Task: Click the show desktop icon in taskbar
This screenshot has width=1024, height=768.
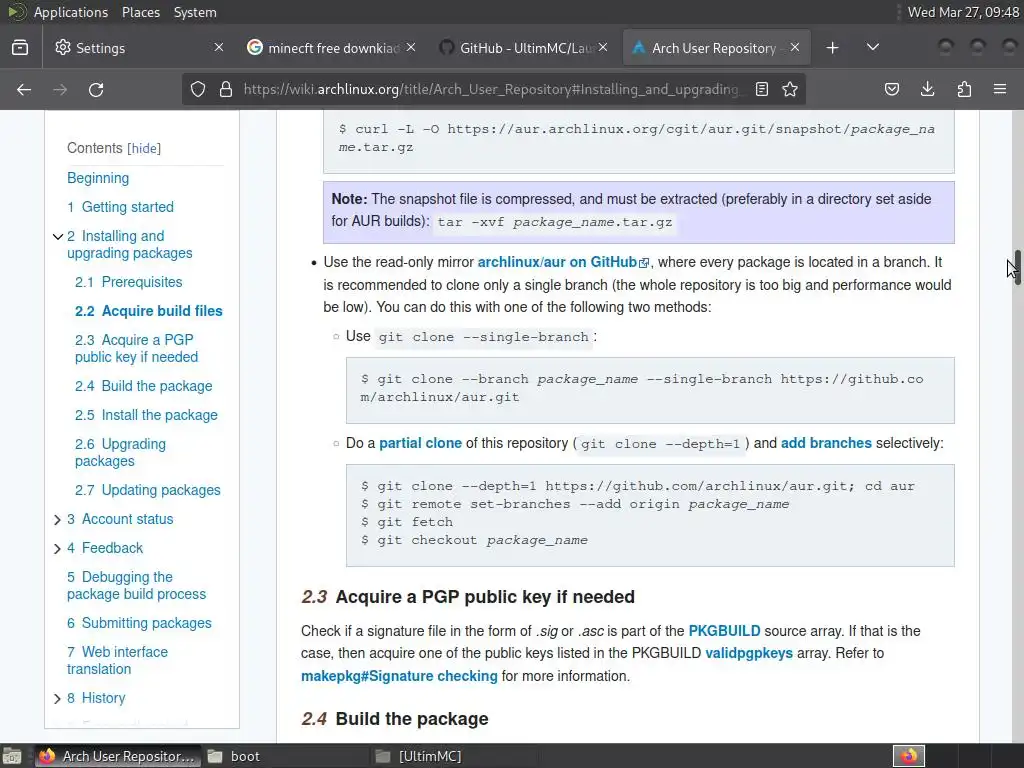Action: click(x=12, y=756)
